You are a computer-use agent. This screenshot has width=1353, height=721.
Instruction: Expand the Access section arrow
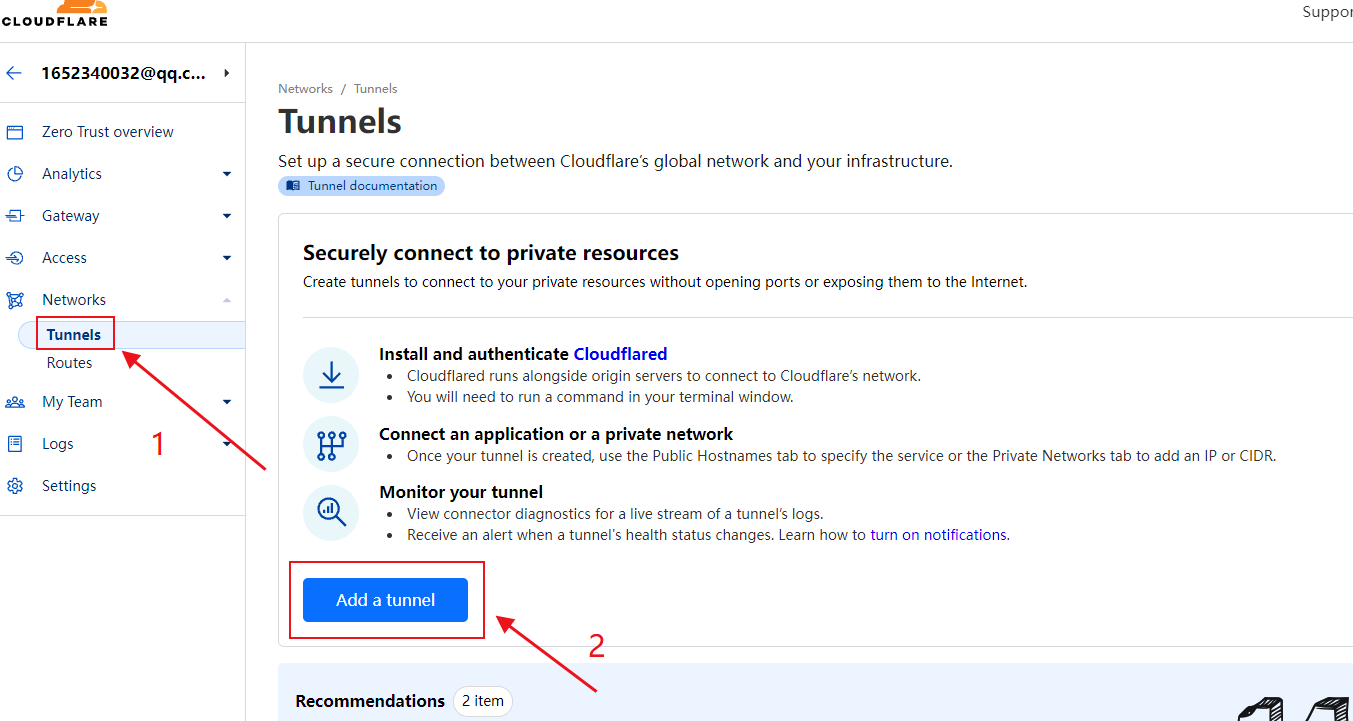click(227, 258)
